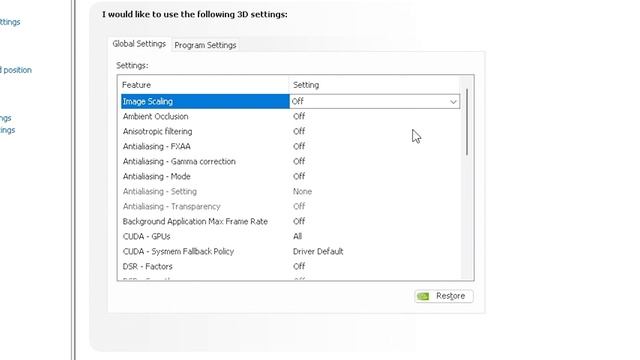Click the All value for CUDA - GPUs
Viewport: 640px width, 360px height.
297,236
